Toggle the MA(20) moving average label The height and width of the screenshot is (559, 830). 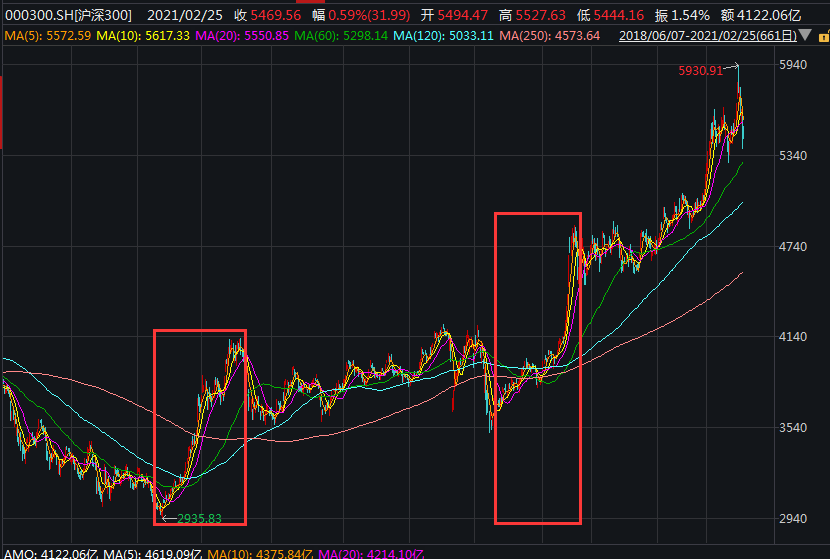point(244,36)
